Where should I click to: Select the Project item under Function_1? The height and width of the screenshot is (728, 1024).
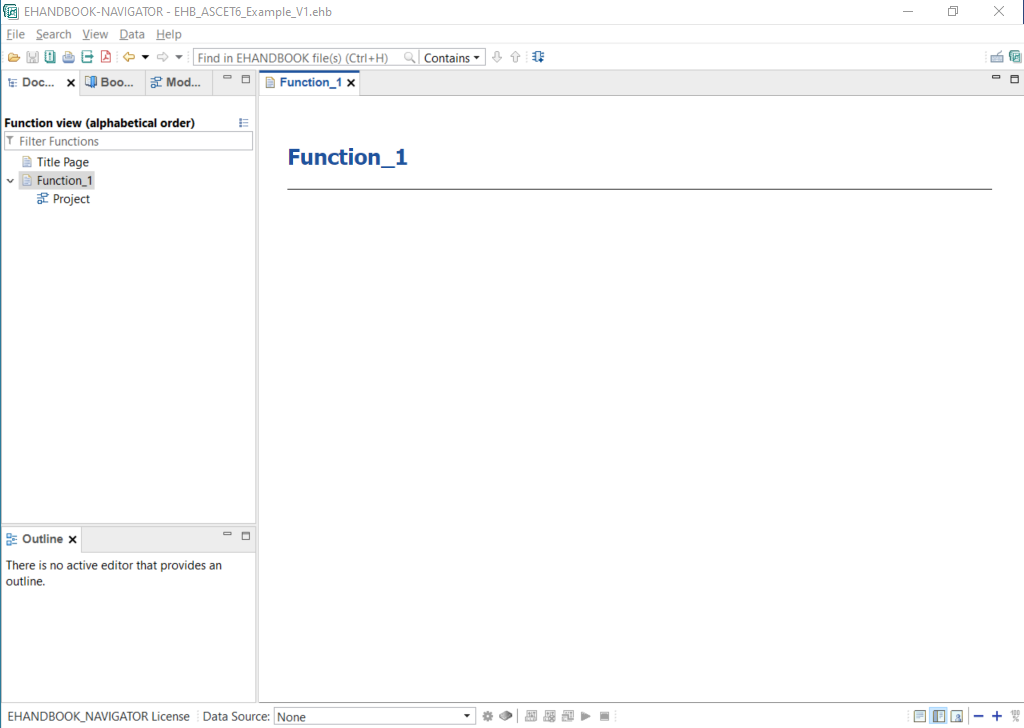tap(71, 199)
